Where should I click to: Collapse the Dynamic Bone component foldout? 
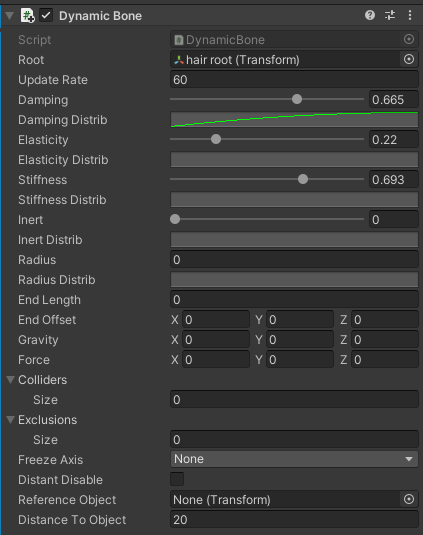point(10,16)
